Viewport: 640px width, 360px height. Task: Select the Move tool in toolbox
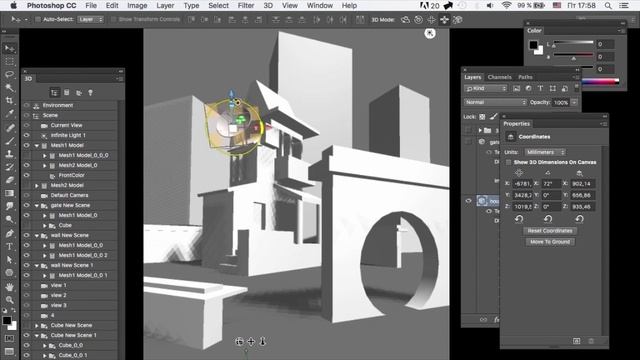[x=9, y=49]
